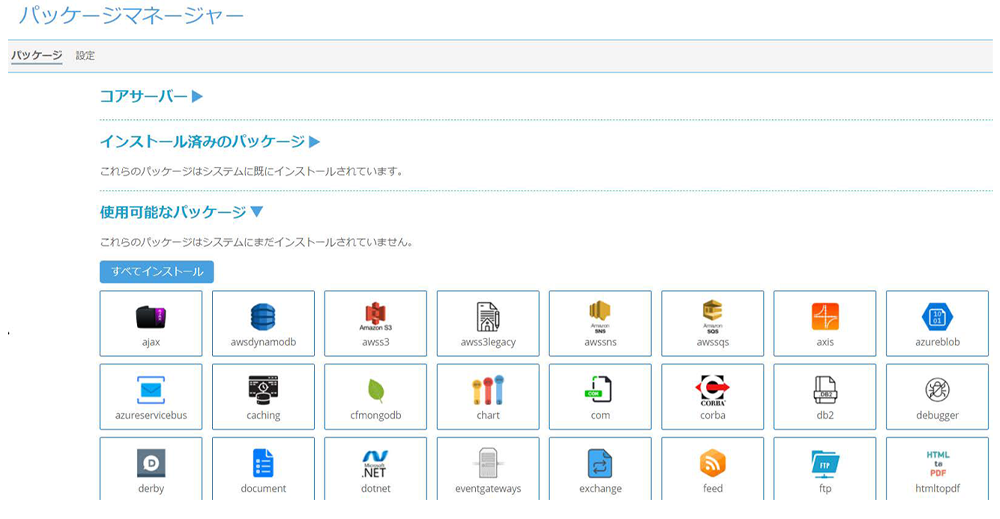The height and width of the screenshot is (519, 1000).
Task: Select the cfmongodb leaf icon
Action: pyautogui.click(x=375, y=390)
